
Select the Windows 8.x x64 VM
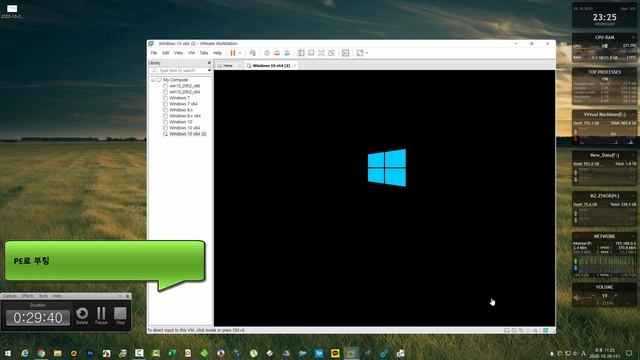(x=185, y=116)
